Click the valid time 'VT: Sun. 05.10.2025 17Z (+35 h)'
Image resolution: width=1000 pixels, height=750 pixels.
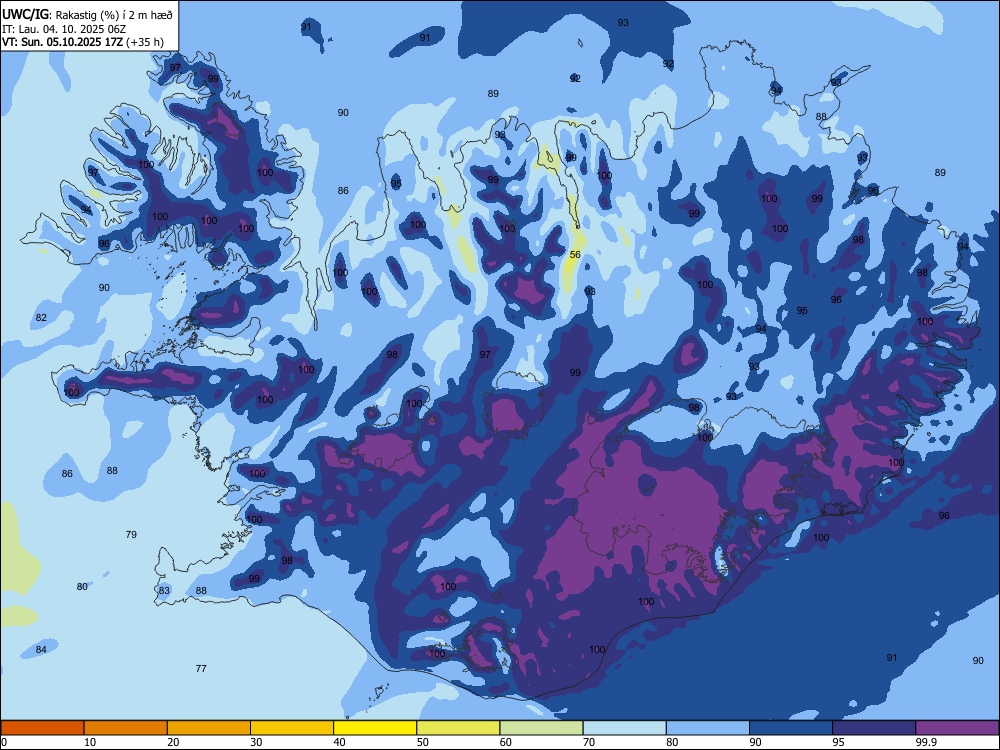pos(83,42)
